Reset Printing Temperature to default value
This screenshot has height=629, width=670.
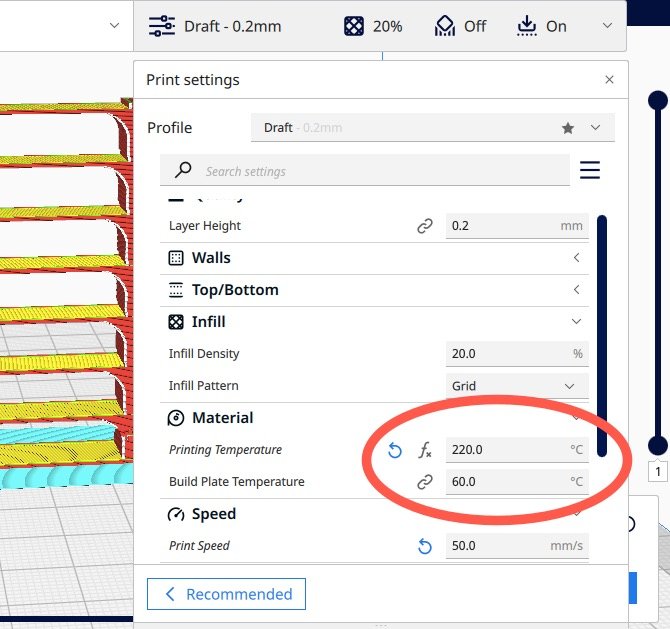(x=395, y=450)
